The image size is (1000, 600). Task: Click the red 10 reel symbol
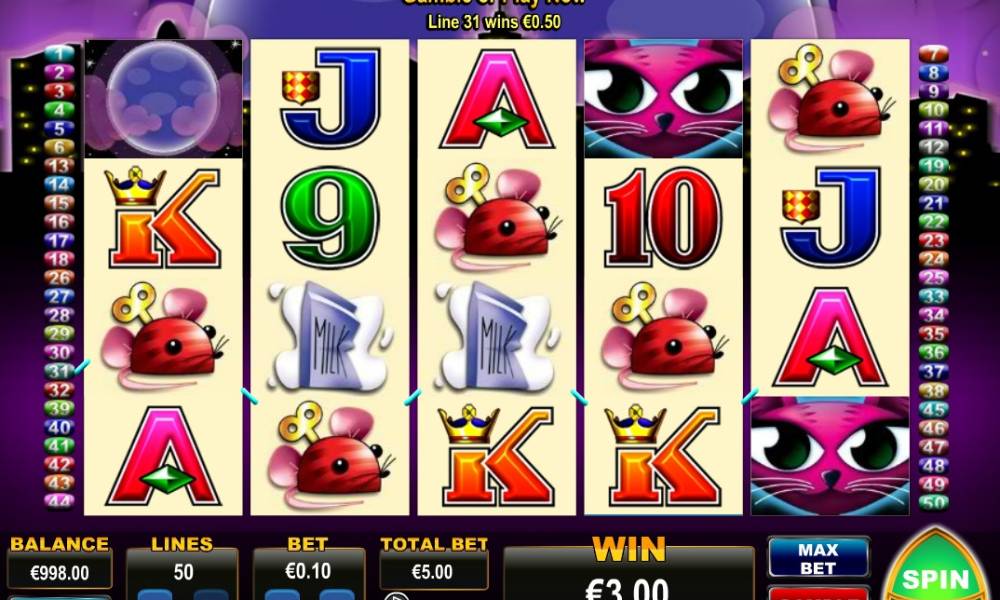click(663, 217)
